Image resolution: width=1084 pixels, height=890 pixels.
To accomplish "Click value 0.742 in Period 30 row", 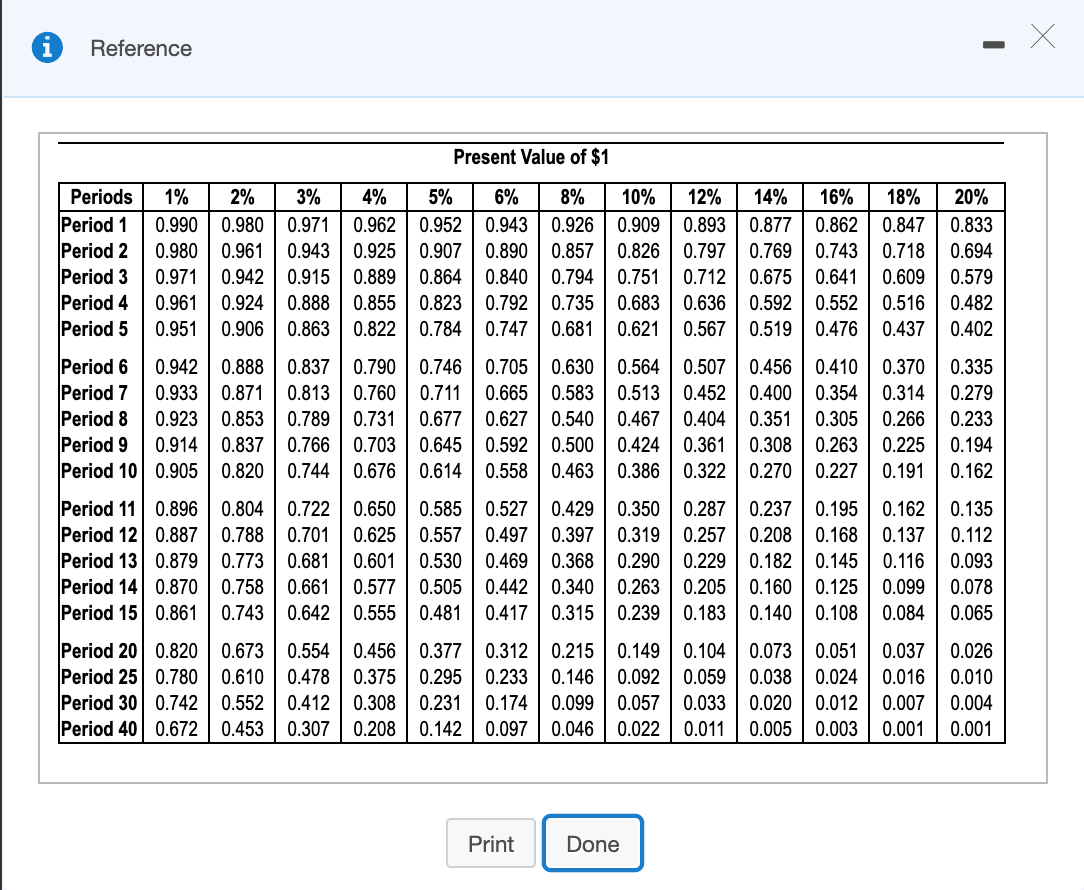I will tap(176, 703).
